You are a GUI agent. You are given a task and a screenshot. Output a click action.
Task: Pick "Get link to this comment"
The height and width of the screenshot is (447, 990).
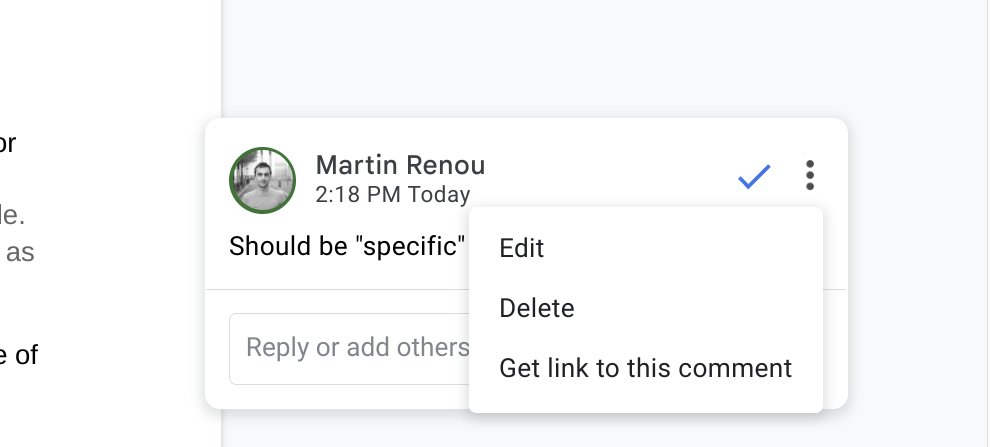tap(645, 368)
